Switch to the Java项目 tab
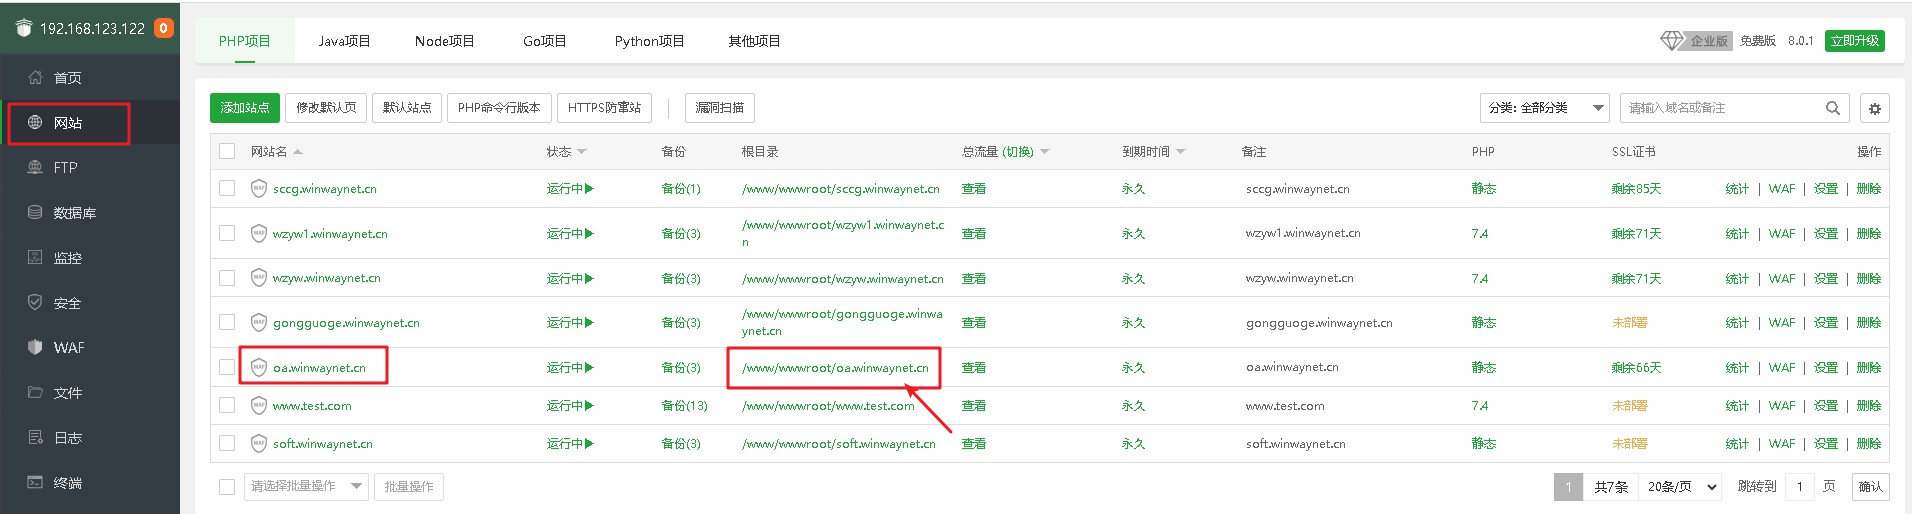Image resolution: width=1912 pixels, height=514 pixels. click(344, 41)
